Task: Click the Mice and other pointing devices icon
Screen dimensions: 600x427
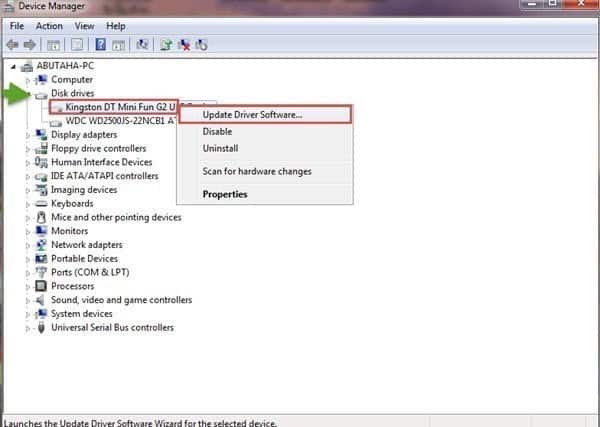Action: click(x=41, y=217)
